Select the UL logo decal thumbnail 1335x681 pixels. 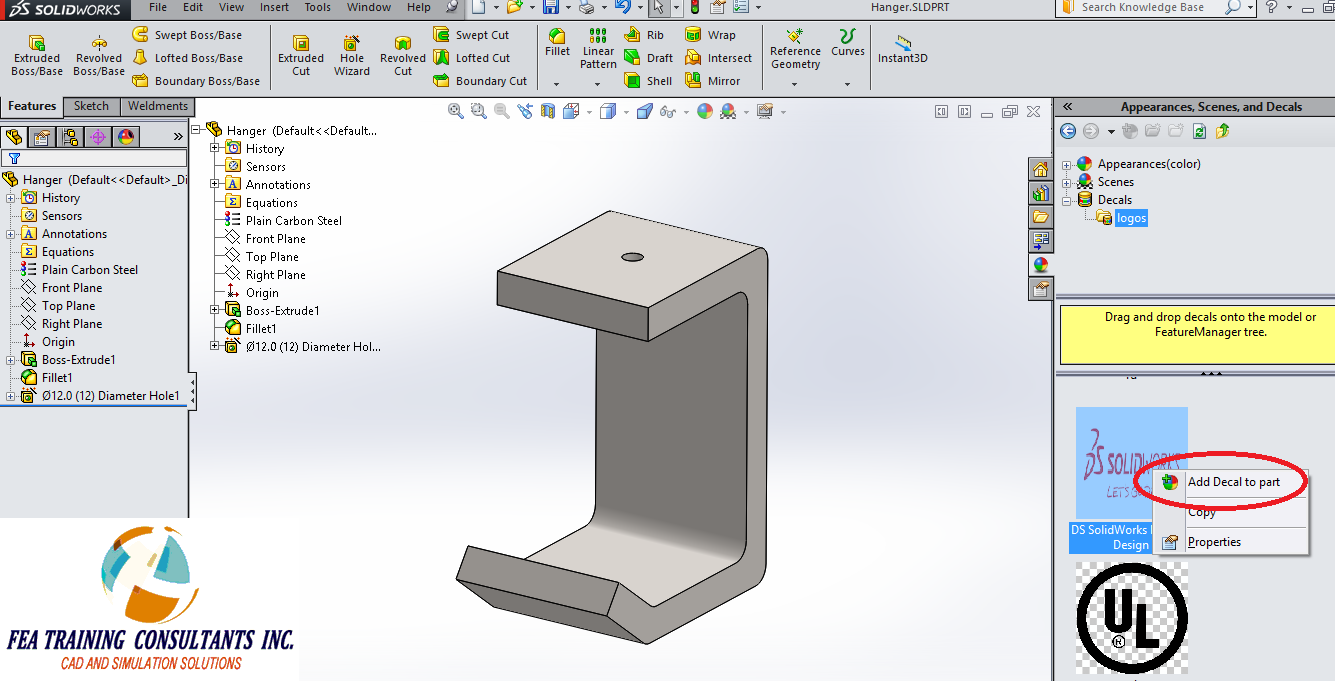tap(1131, 619)
